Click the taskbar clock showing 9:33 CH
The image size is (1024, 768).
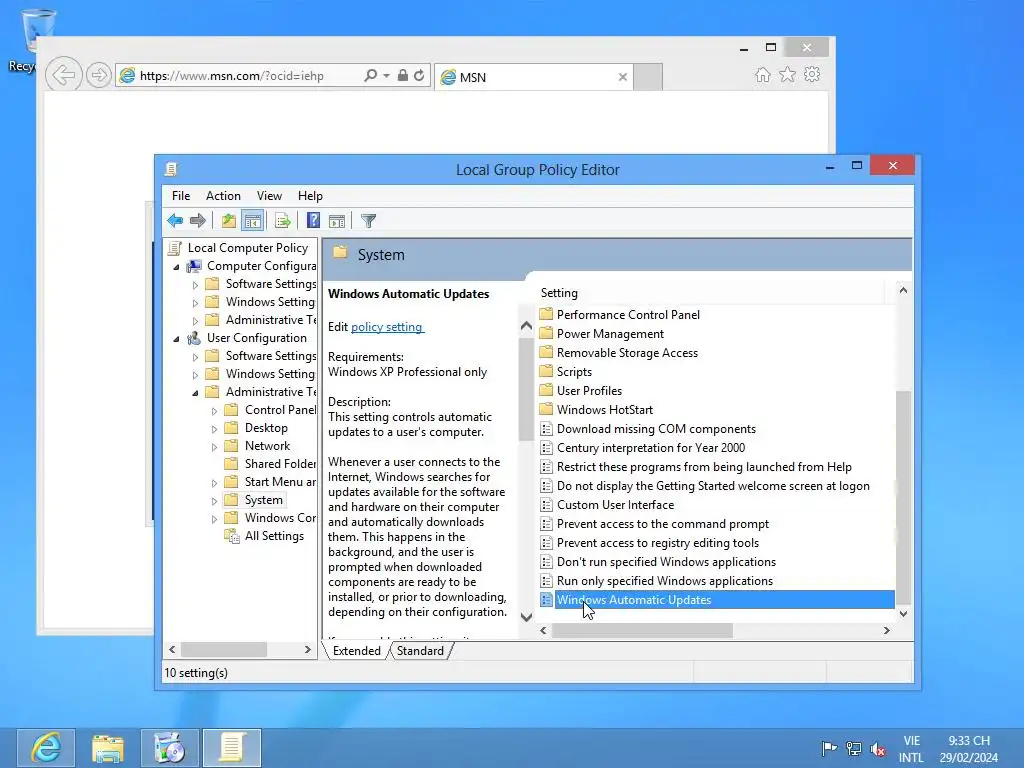point(969,749)
